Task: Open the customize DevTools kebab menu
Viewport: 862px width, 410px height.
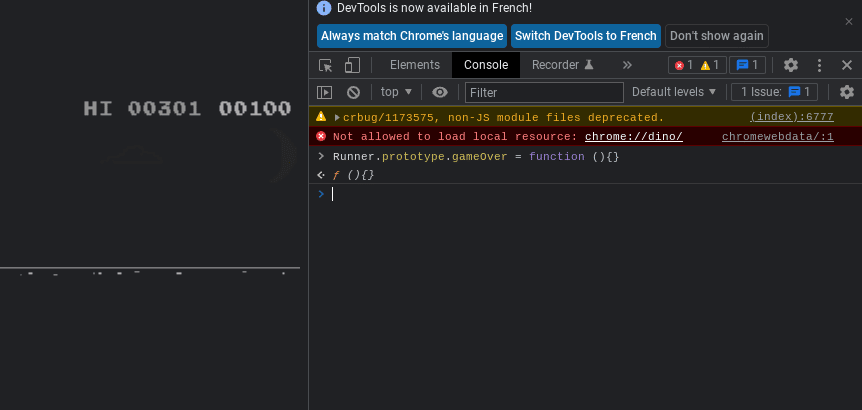Action: coord(819,65)
